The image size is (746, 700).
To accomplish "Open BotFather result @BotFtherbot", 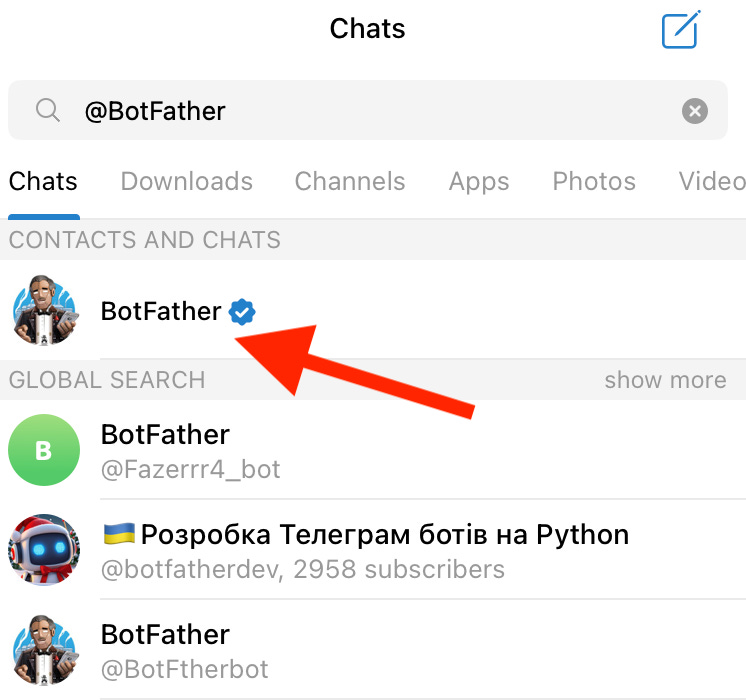I will [x=373, y=650].
